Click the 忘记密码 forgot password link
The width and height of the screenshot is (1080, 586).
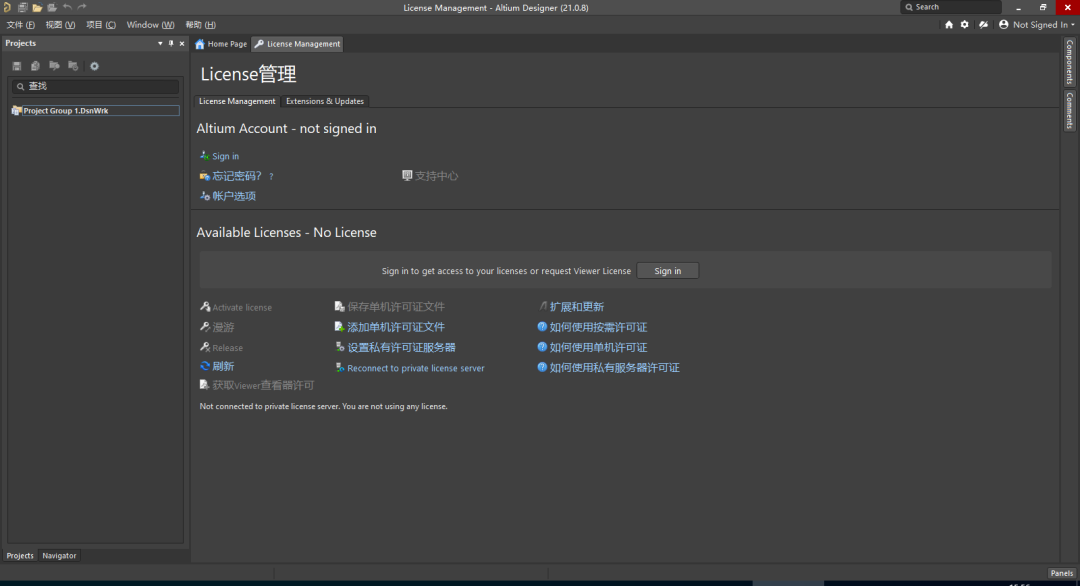tap(237, 175)
